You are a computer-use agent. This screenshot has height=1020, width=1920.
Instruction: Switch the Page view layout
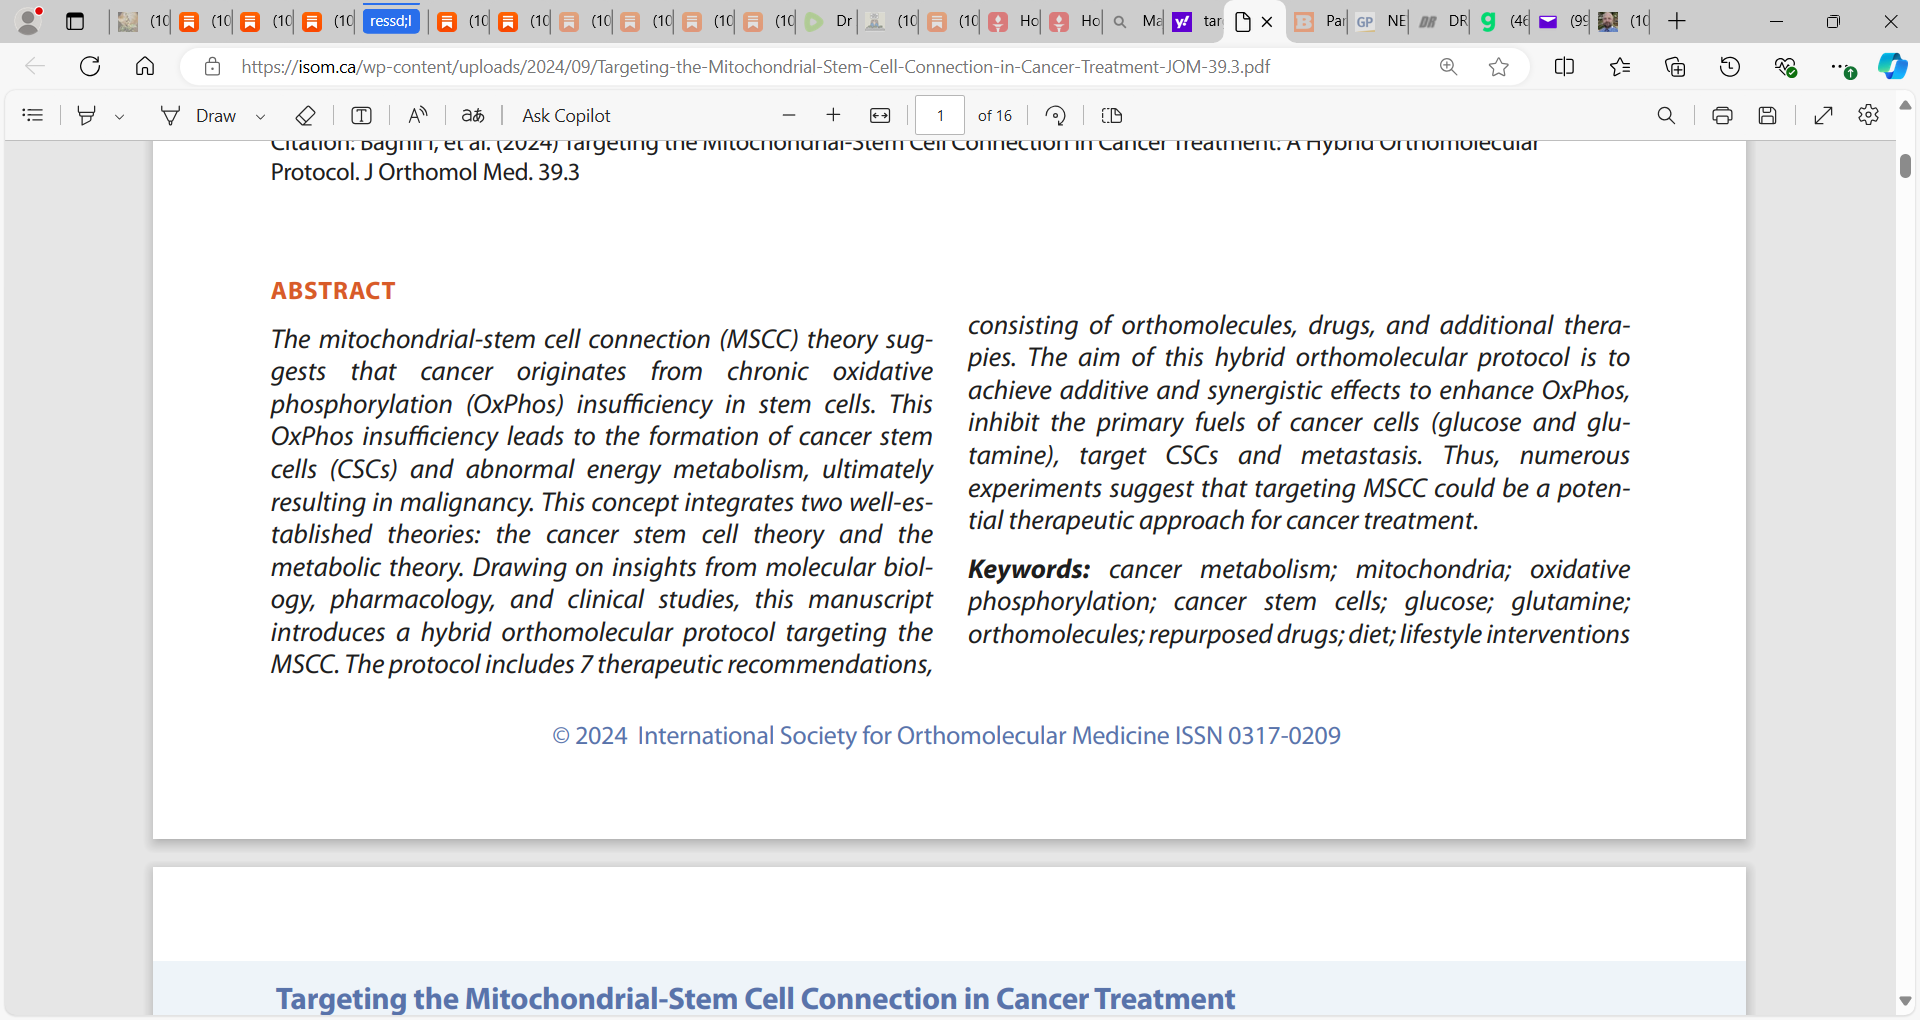pos(1111,115)
